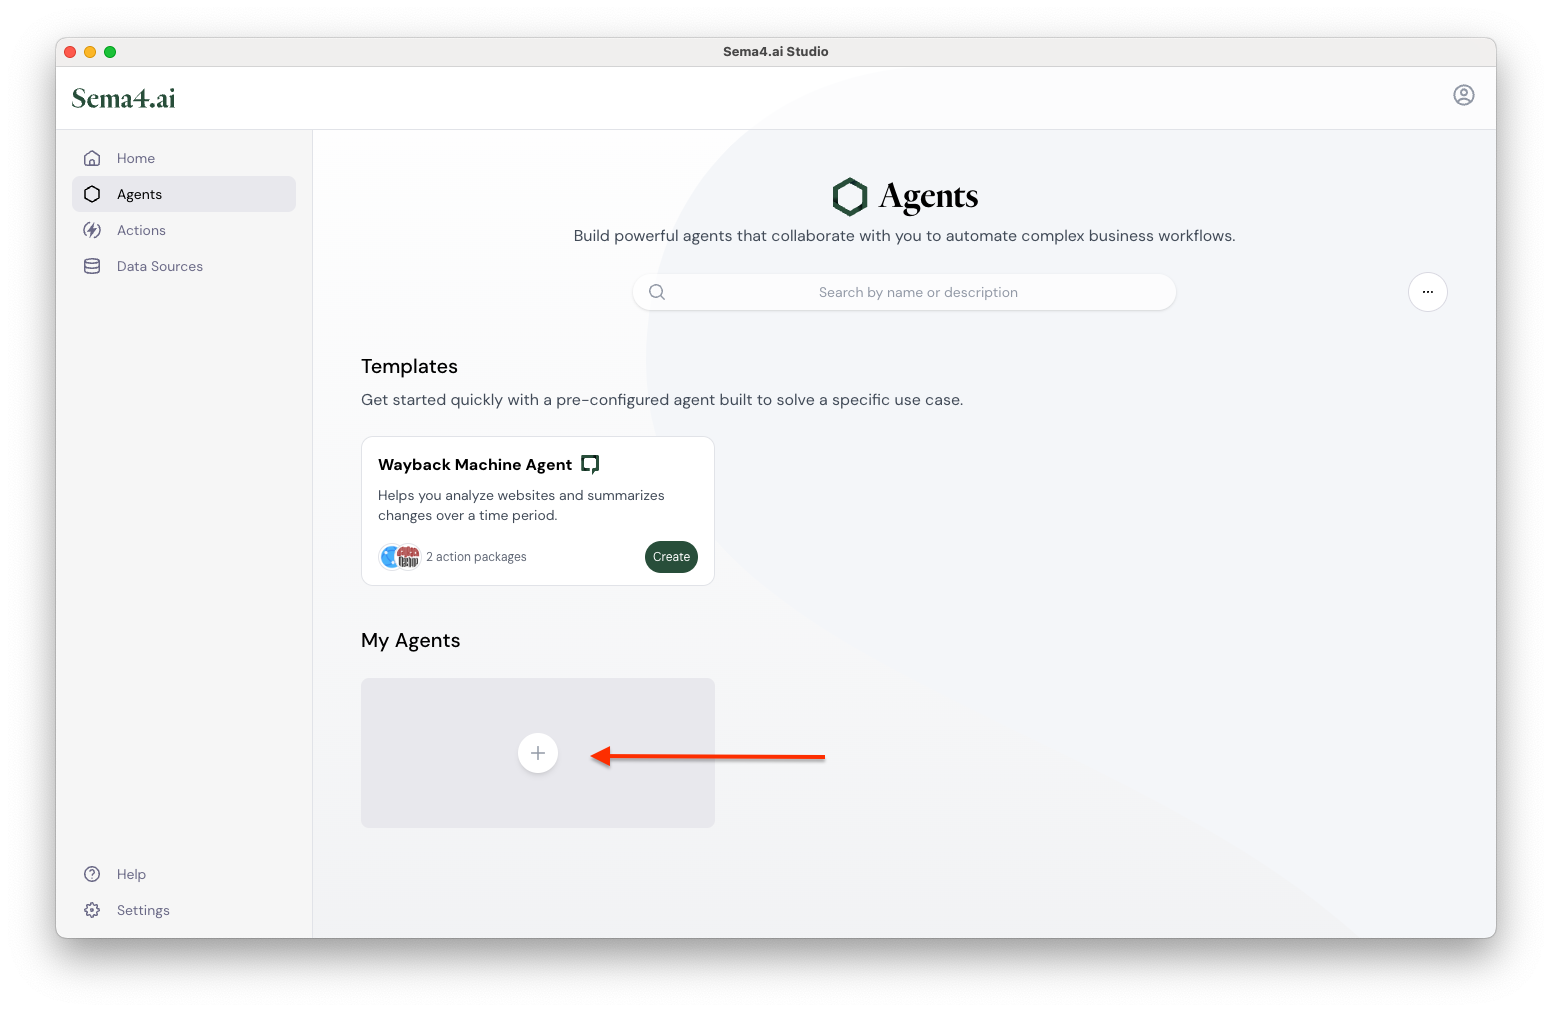Click the Settings gear icon
The image size is (1552, 1012).
[x=92, y=910]
